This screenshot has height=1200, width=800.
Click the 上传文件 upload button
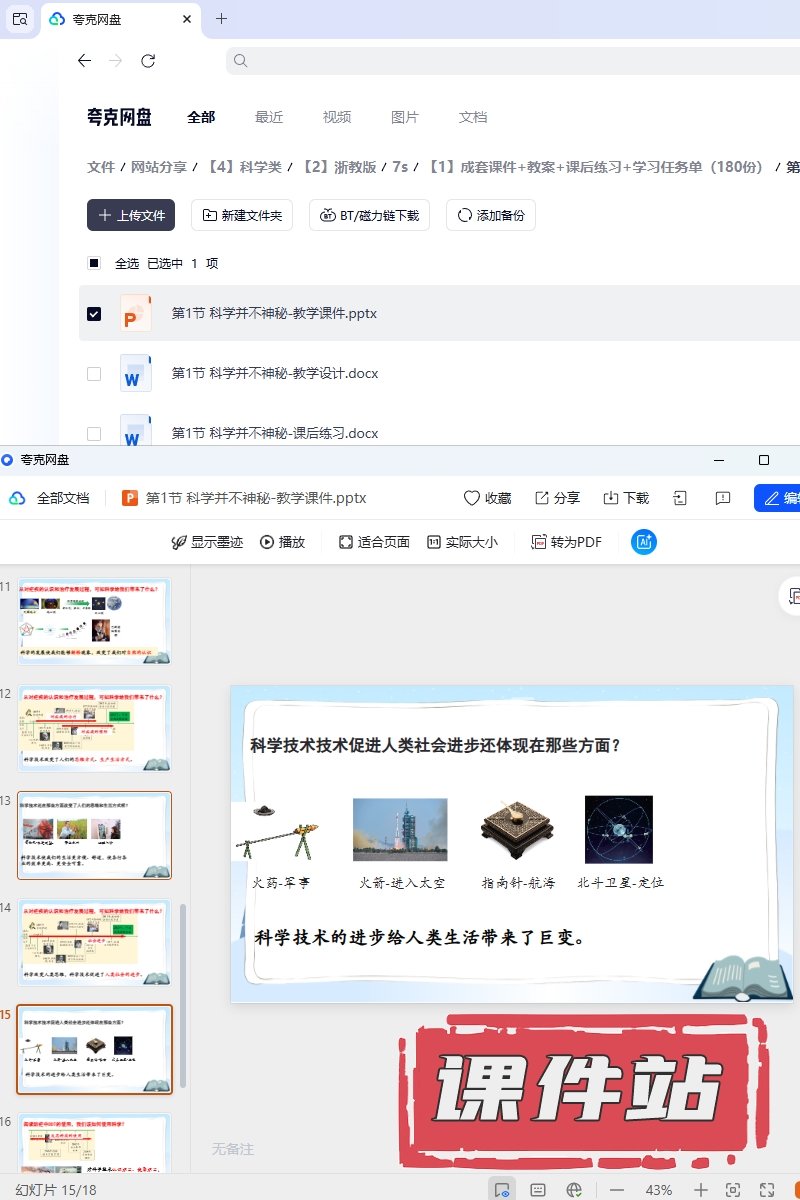click(131, 215)
